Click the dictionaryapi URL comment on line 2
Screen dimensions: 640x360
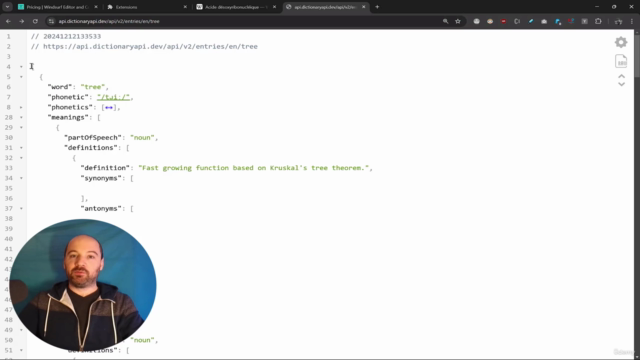(x=144, y=47)
